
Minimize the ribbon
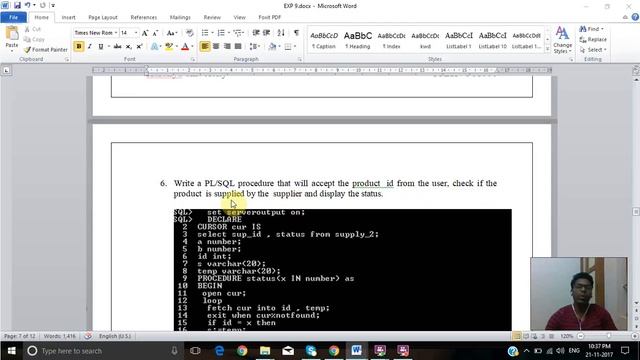click(x=625, y=17)
